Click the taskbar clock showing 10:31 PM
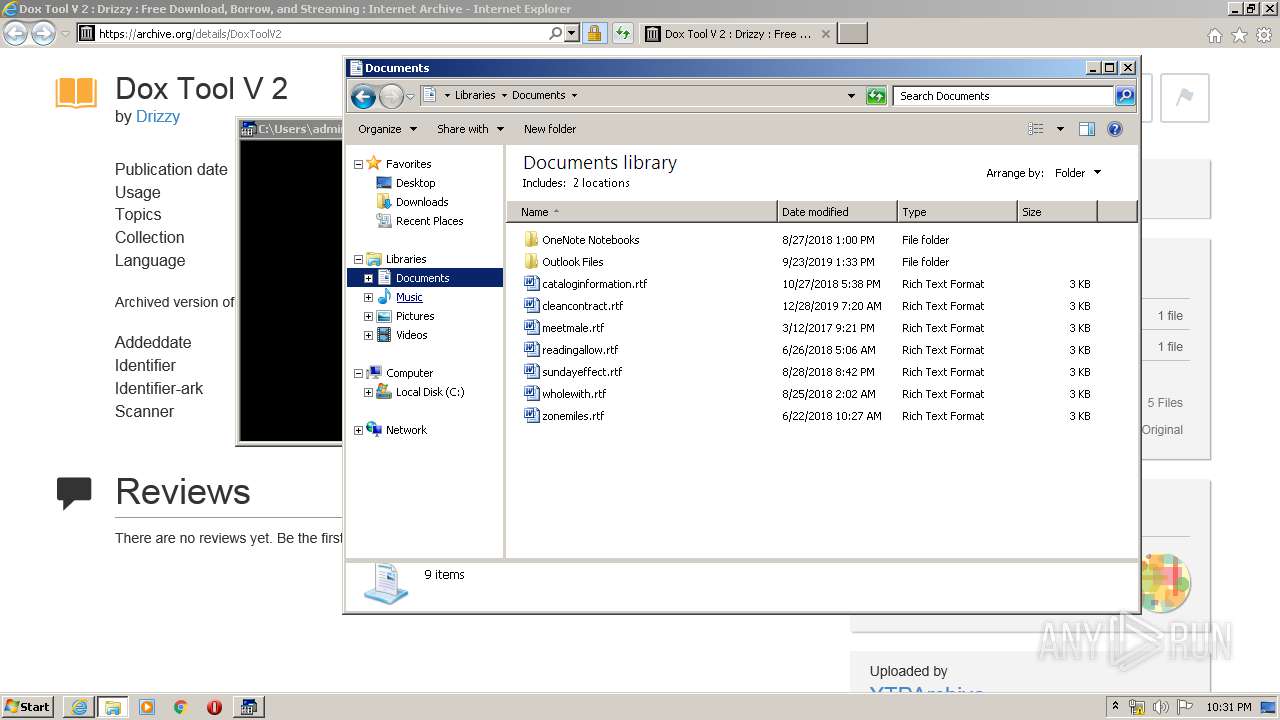This screenshot has height=720, width=1280. (1229, 707)
